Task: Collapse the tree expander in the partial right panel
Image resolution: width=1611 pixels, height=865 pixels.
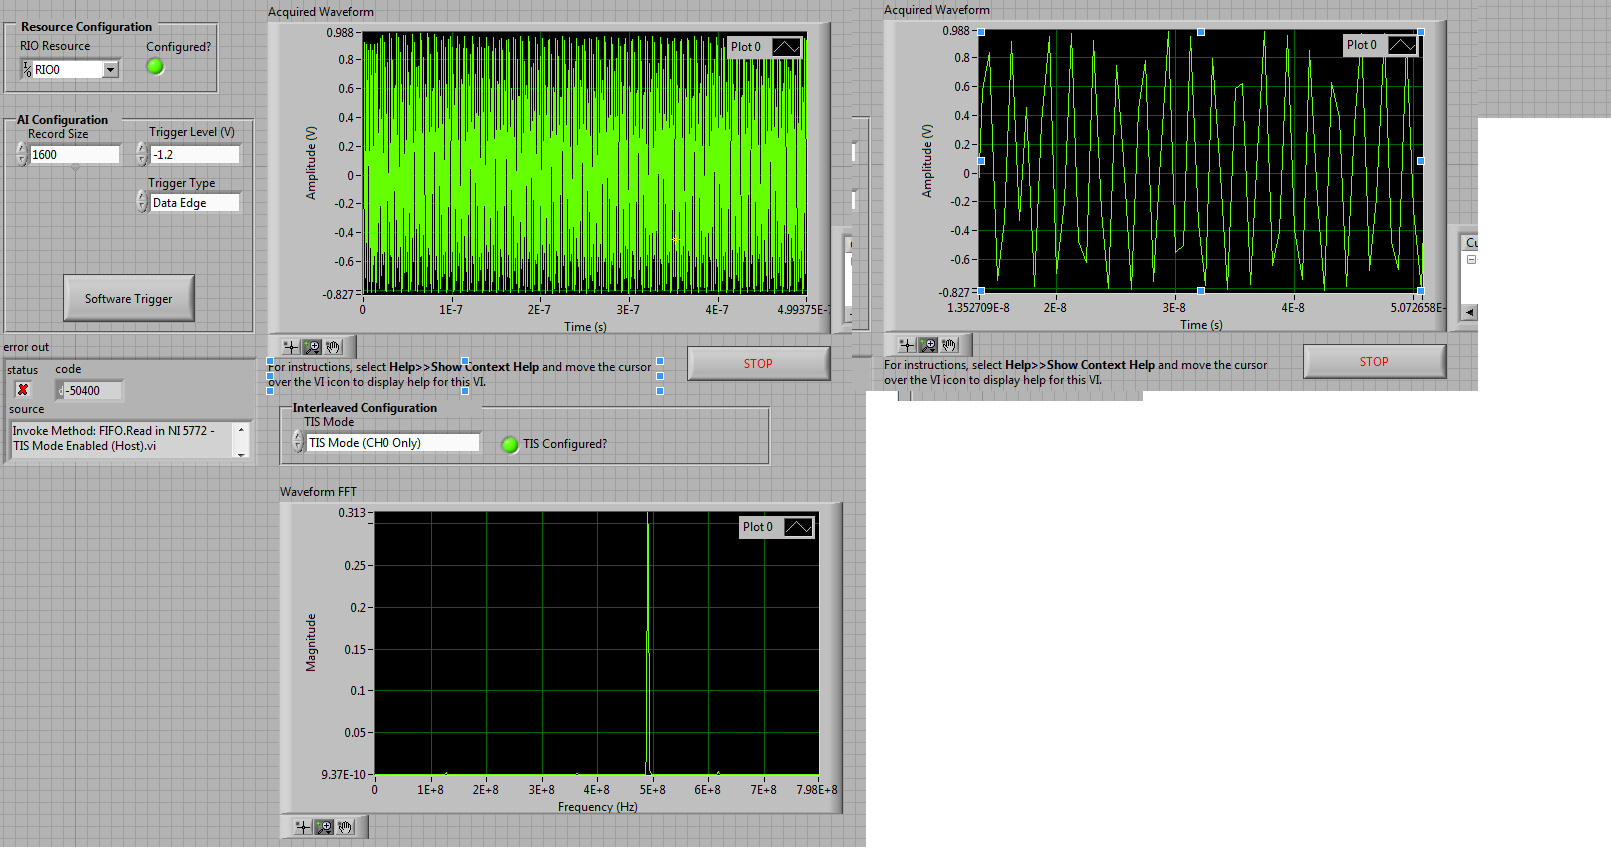Action: click(x=1471, y=260)
